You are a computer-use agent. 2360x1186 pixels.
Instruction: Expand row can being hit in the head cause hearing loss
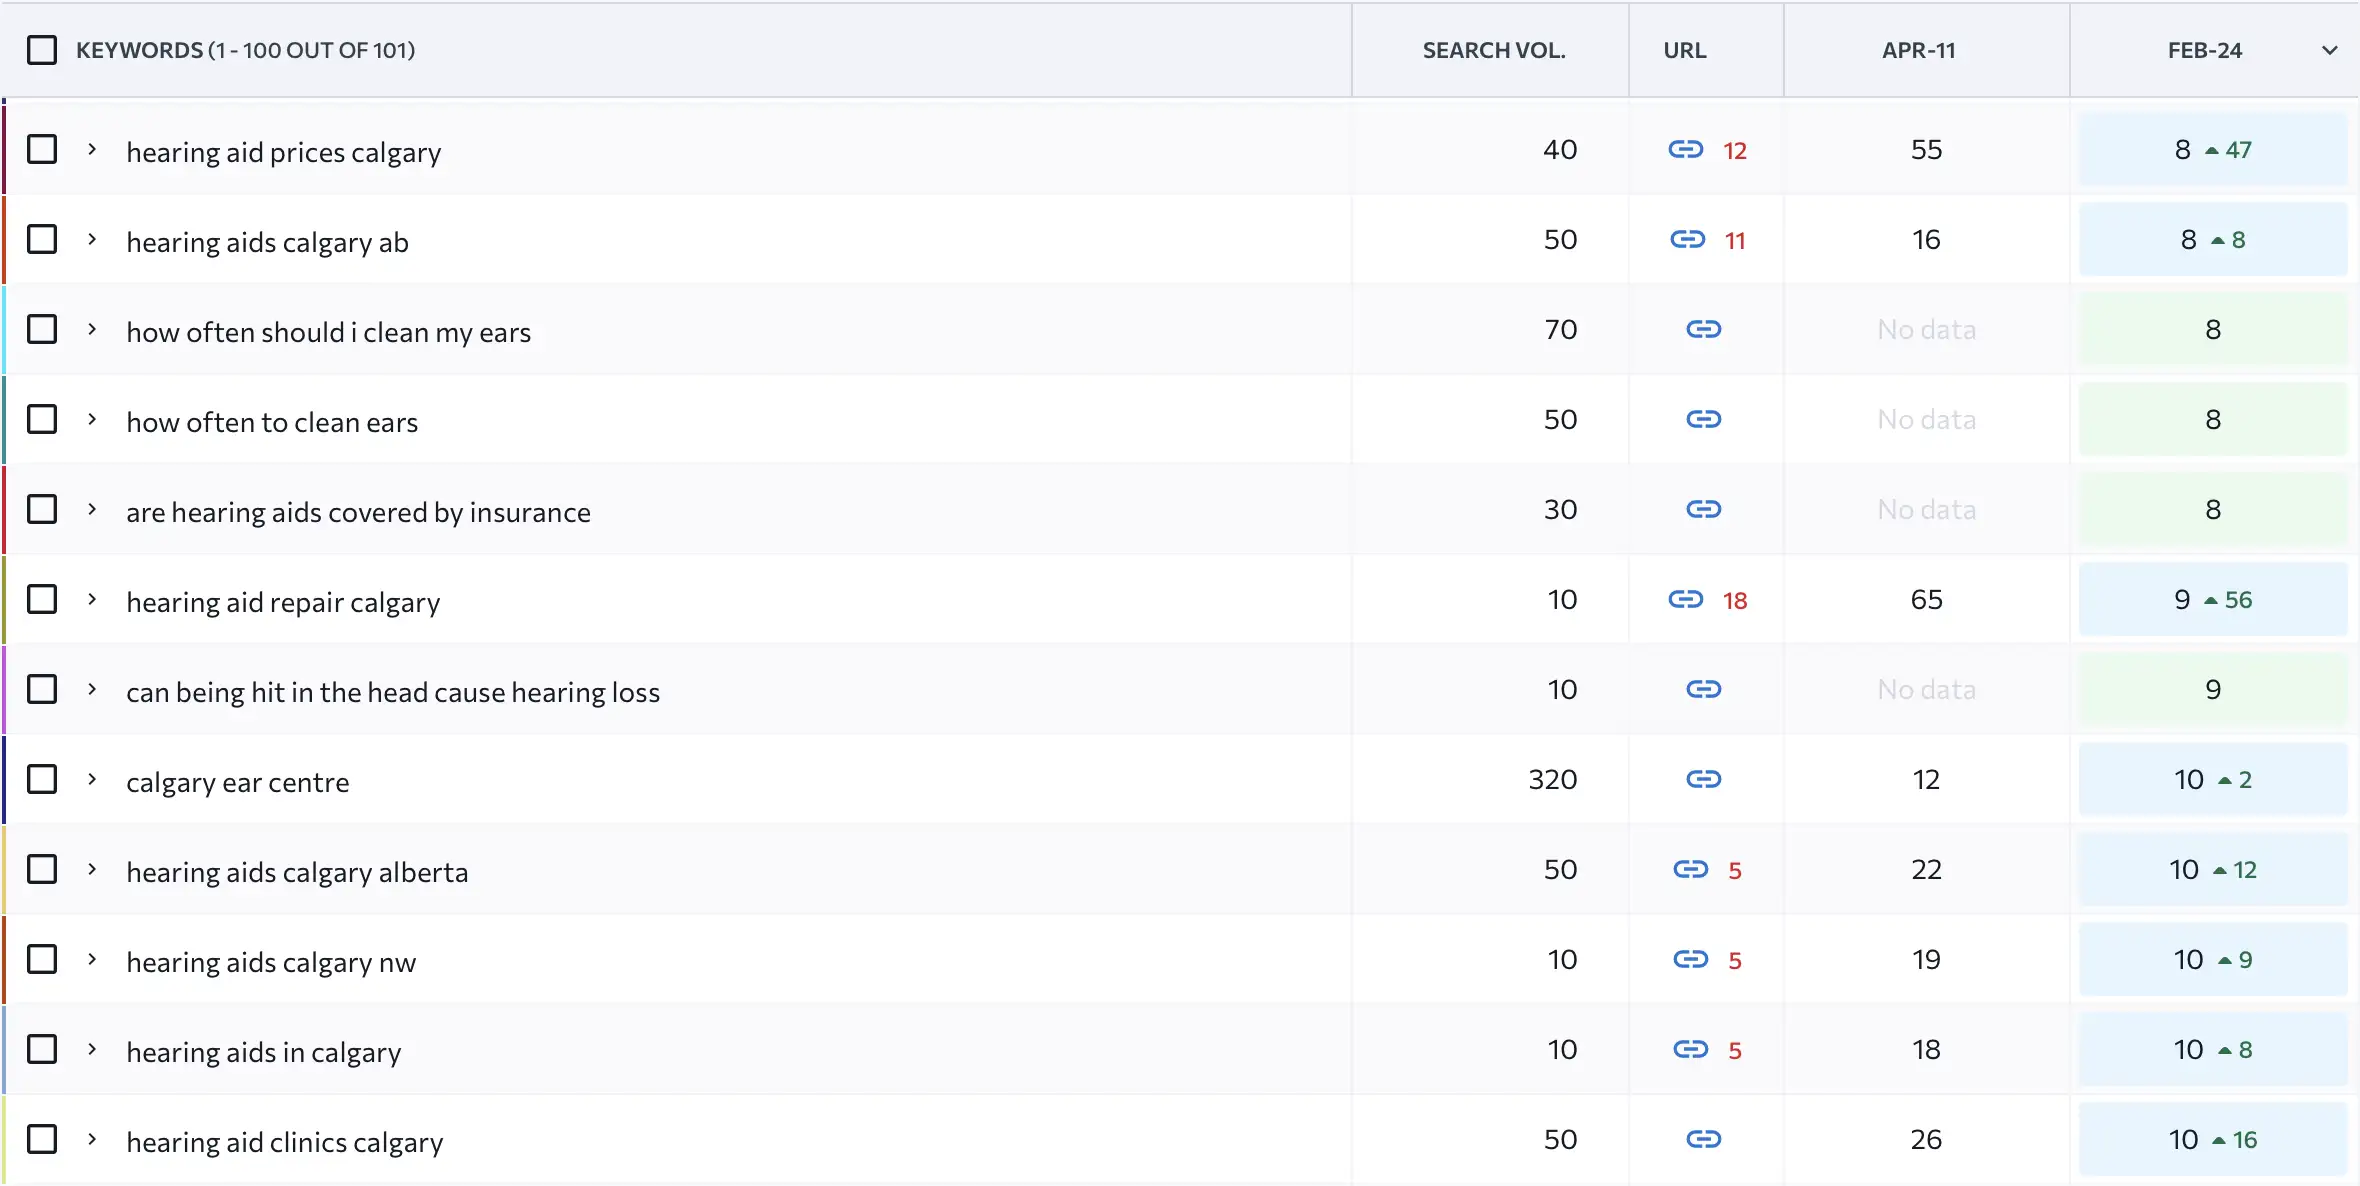click(x=92, y=690)
